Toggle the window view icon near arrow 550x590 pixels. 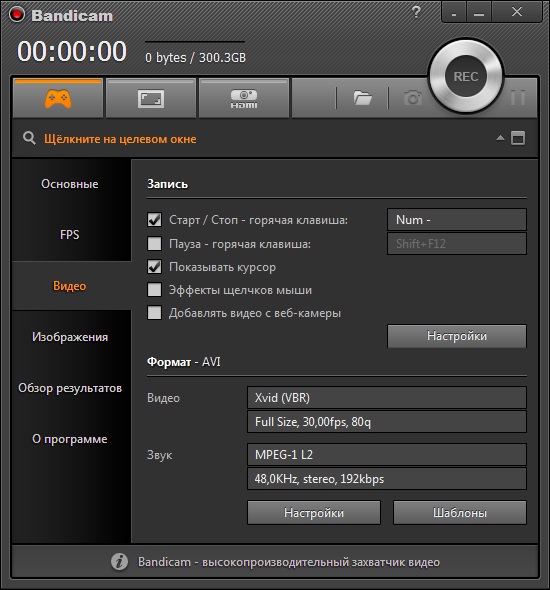pyautogui.click(x=518, y=138)
